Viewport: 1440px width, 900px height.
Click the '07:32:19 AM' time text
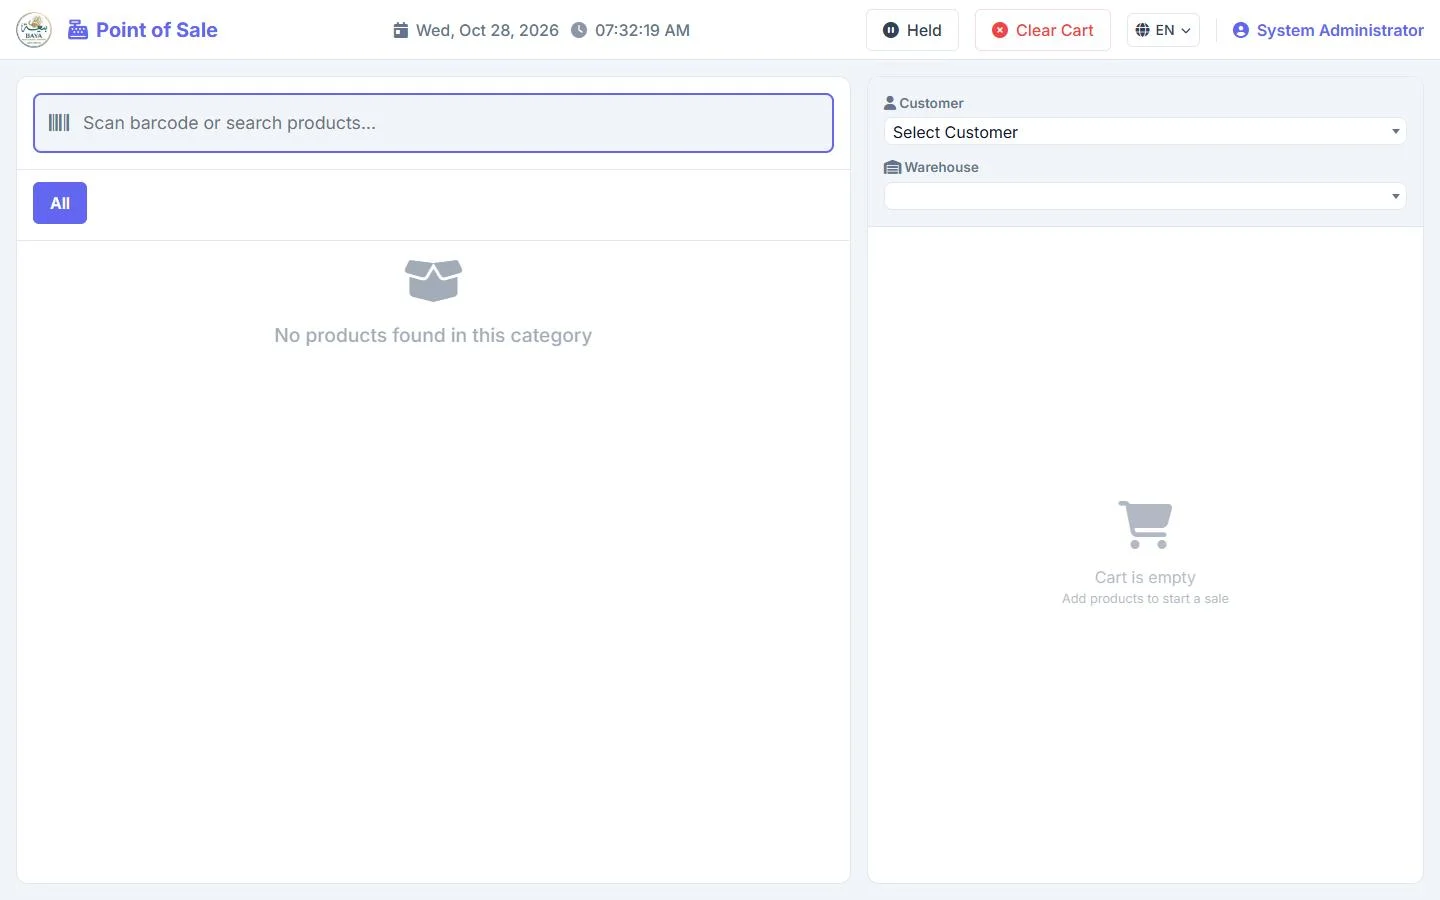(x=642, y=30)
